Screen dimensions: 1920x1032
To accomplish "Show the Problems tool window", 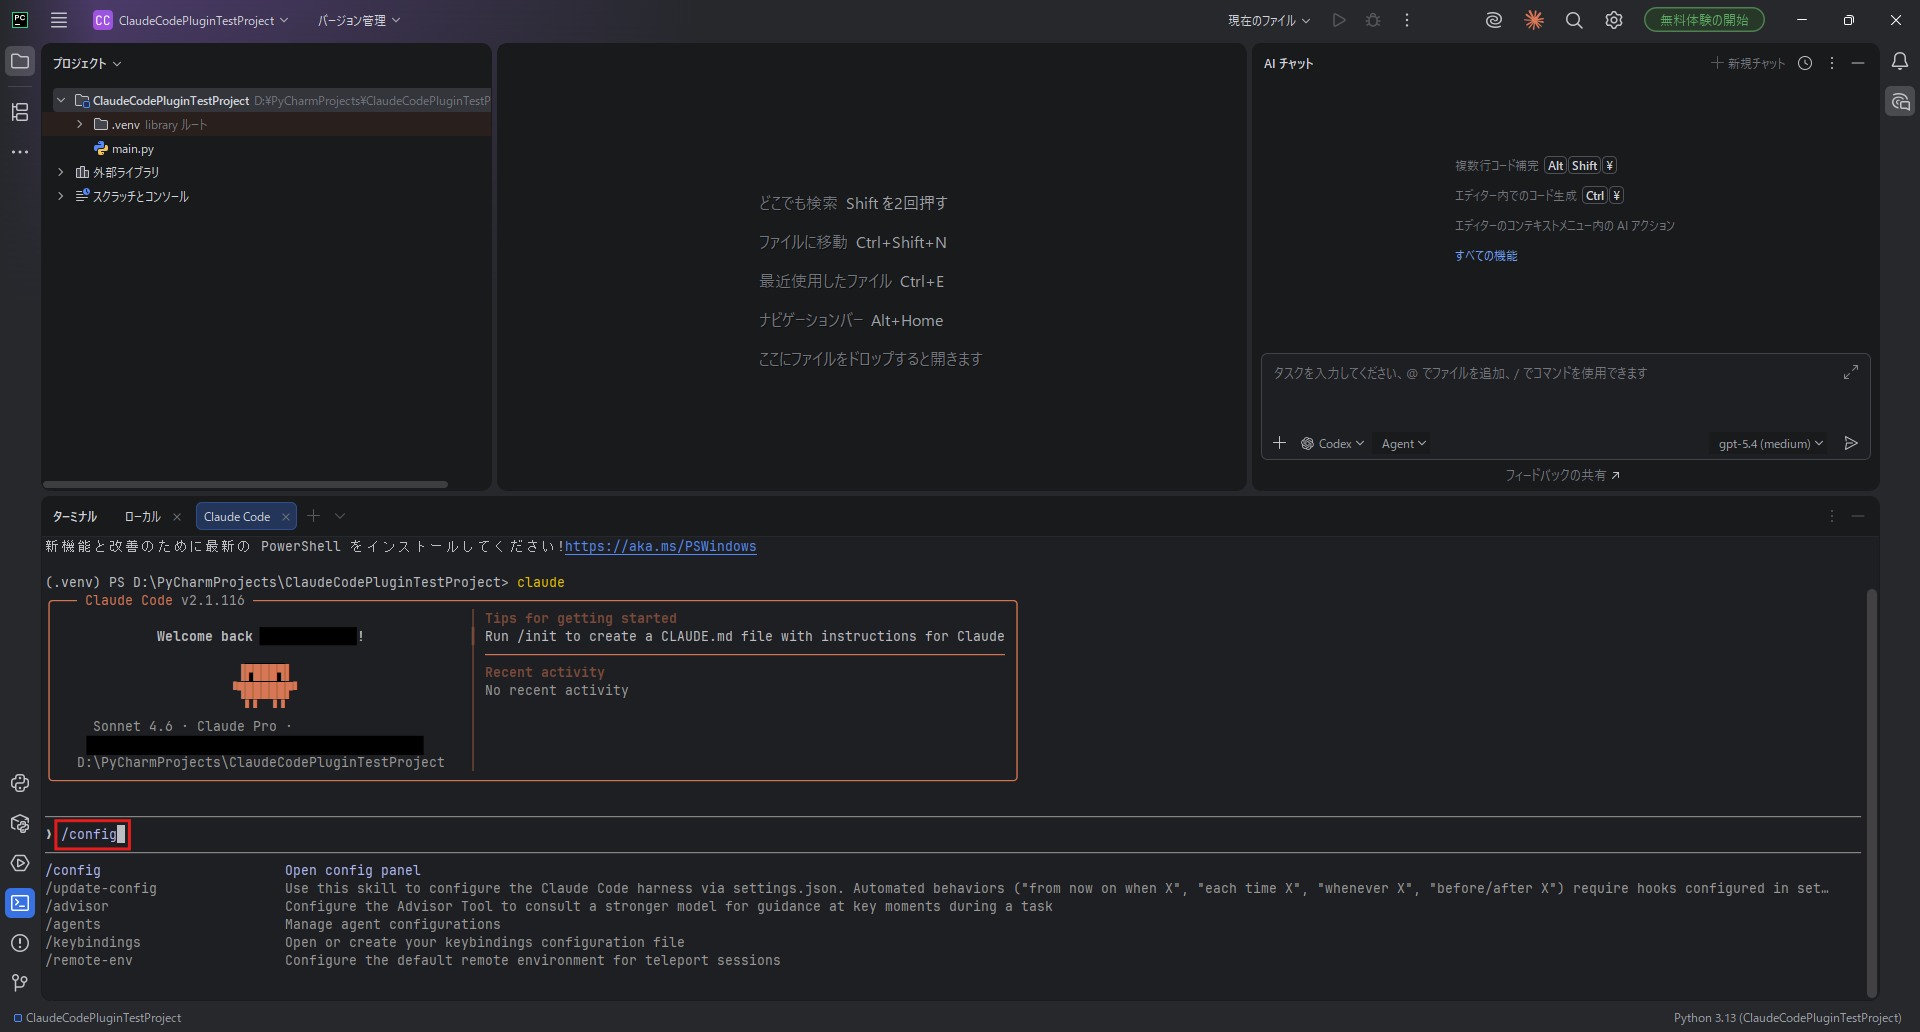I will point(20,943).
